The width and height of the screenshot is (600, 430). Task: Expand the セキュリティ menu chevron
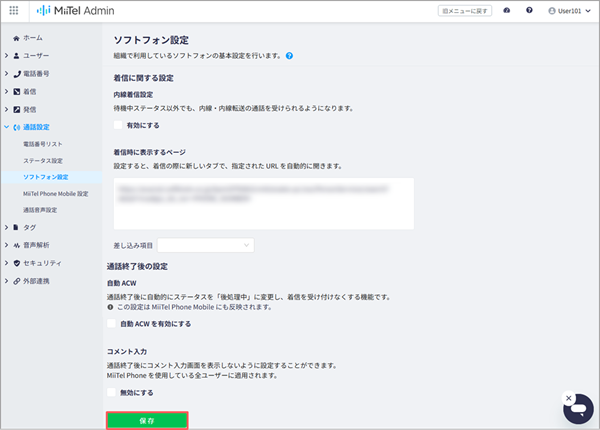7,263
